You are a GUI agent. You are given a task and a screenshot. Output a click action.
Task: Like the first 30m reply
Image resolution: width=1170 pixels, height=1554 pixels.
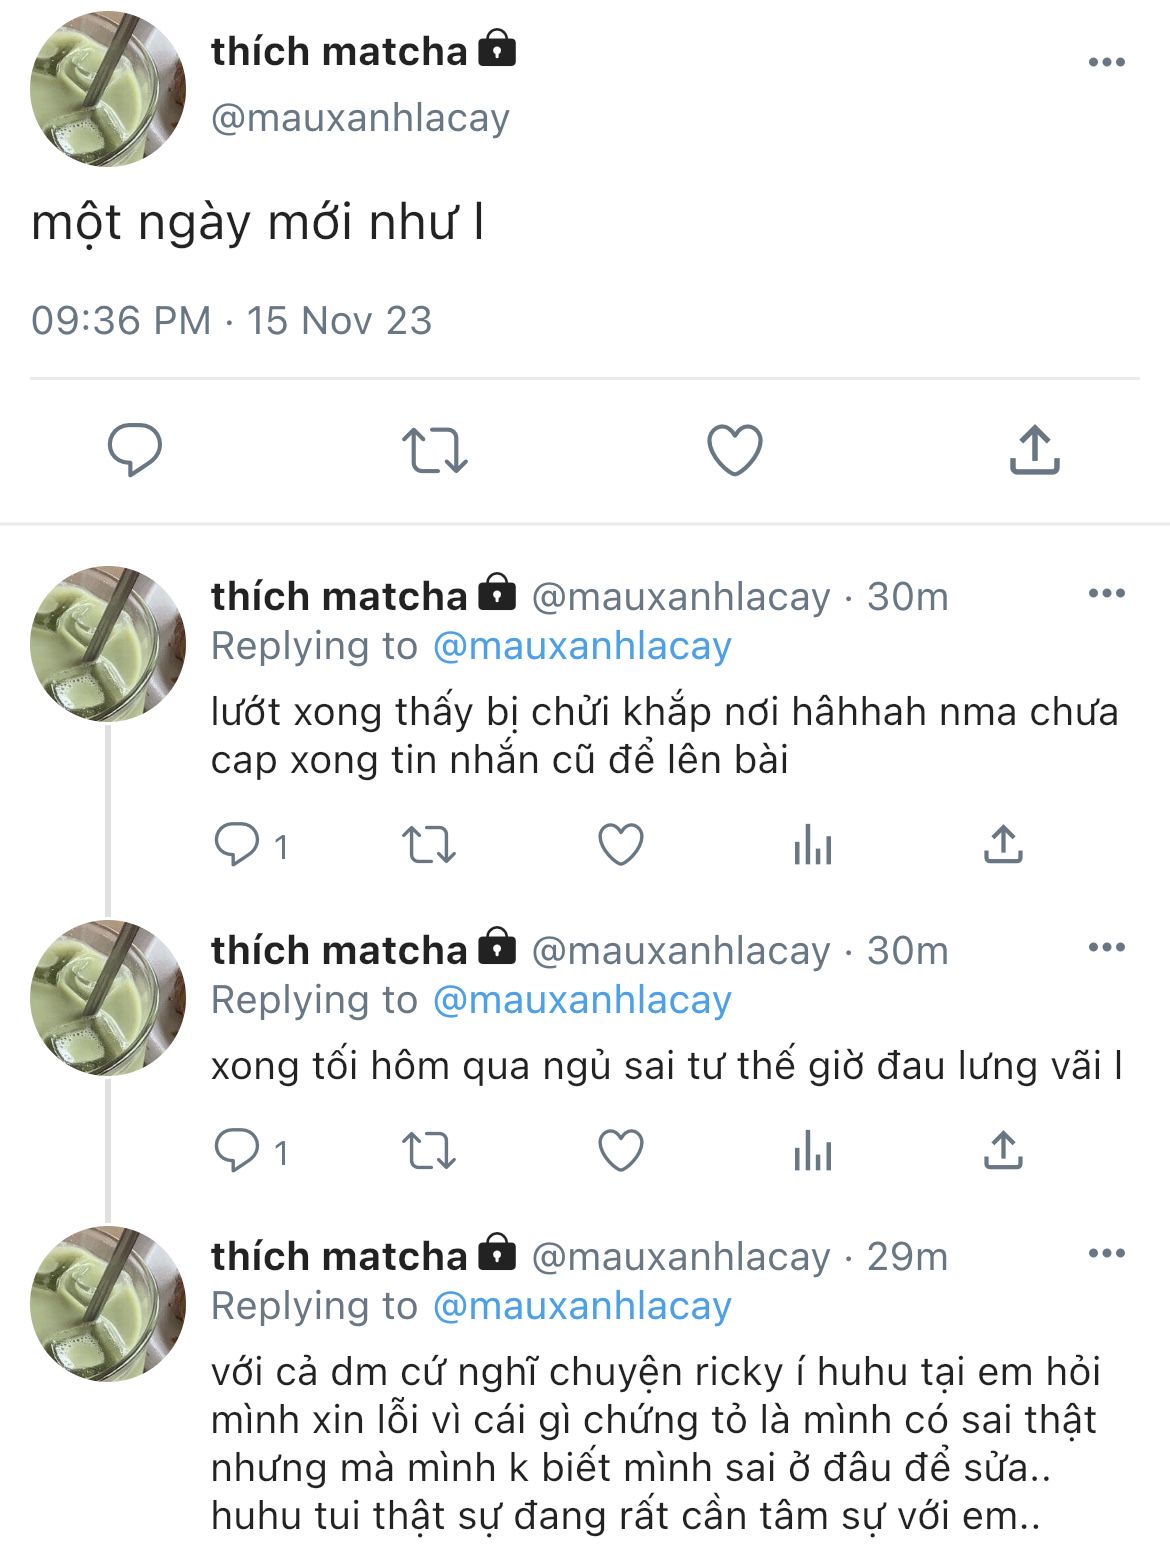621,845
